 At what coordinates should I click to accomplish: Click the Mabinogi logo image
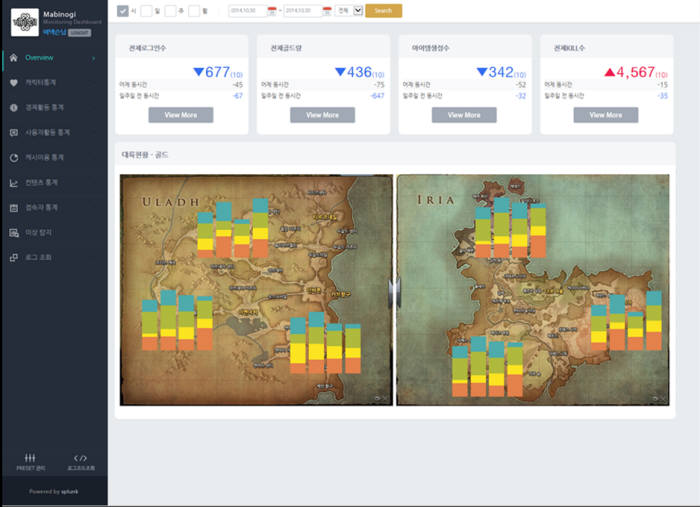[x=25, y=22]
